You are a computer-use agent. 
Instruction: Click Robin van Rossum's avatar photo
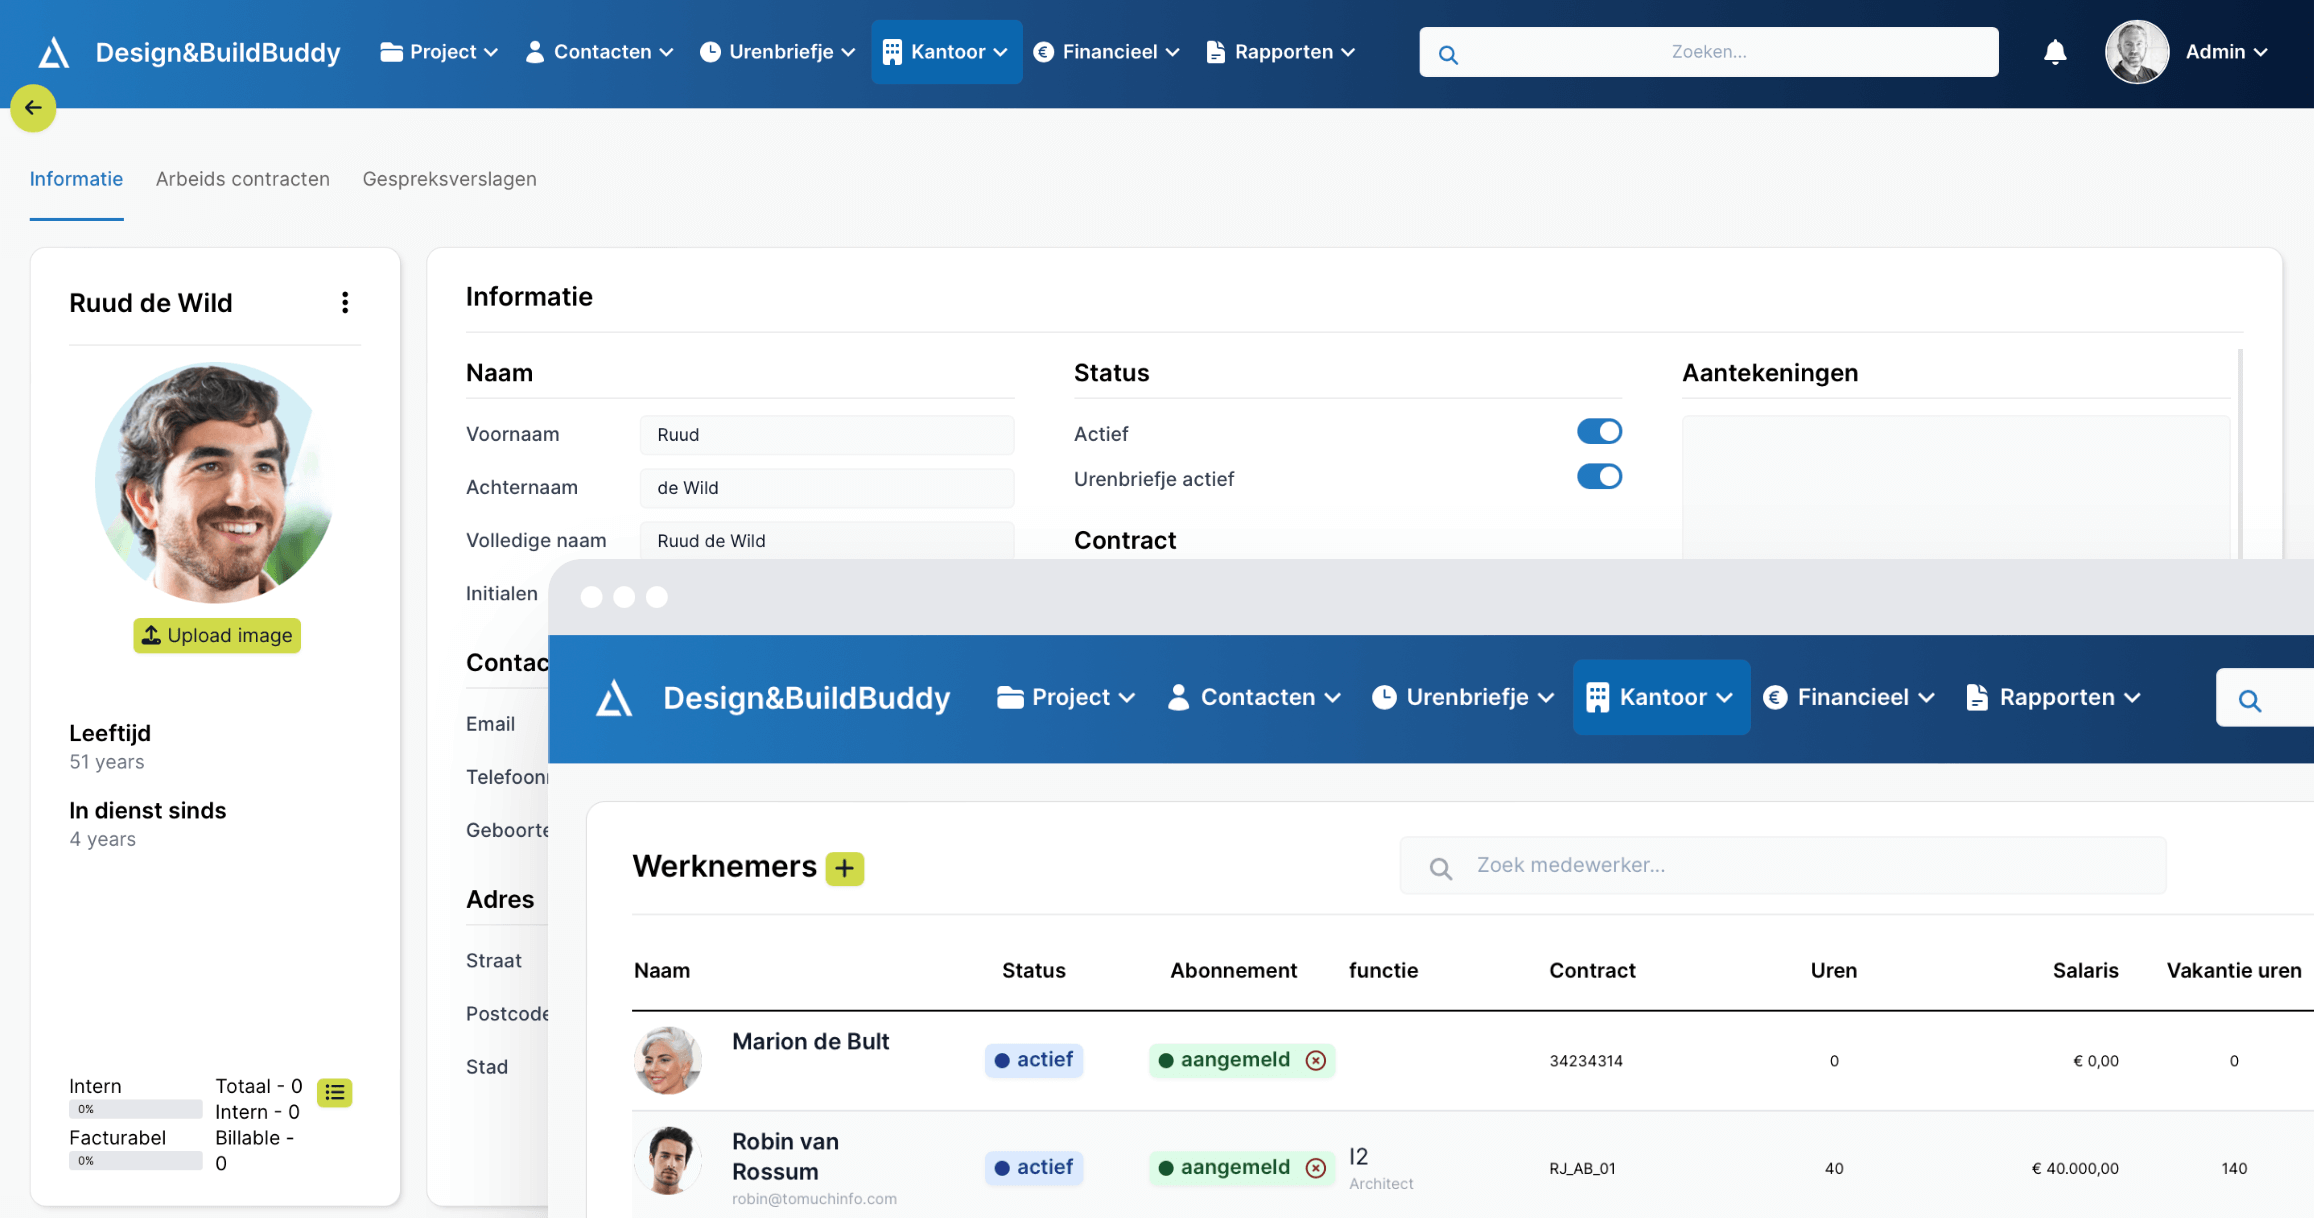[x=667, y=1160]
